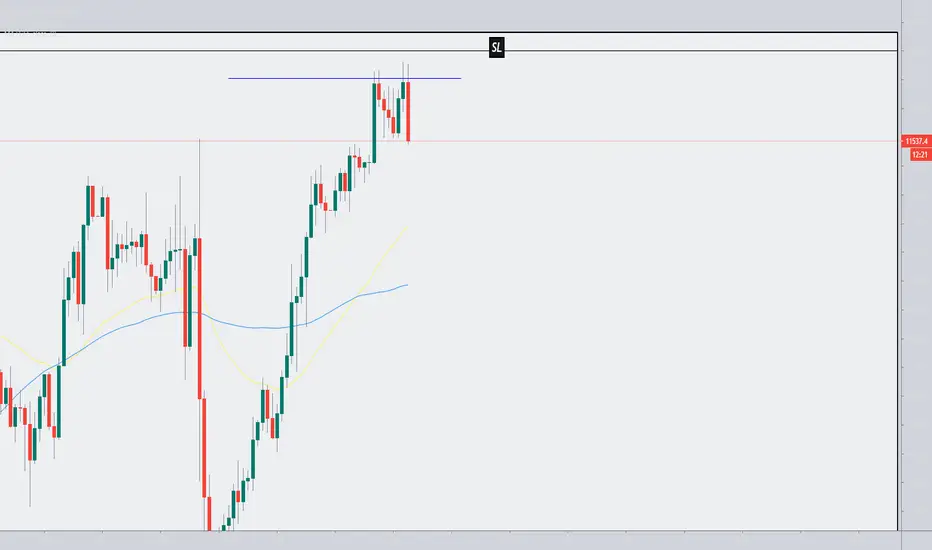Click the 12:21 candle countdown label
The height and width of the screenshot is (550, 932).
tap(920, 155)
